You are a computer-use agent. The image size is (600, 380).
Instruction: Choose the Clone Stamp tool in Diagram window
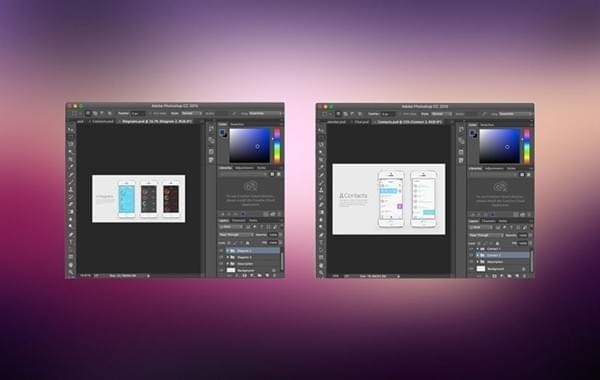click(x=71, y=189)
